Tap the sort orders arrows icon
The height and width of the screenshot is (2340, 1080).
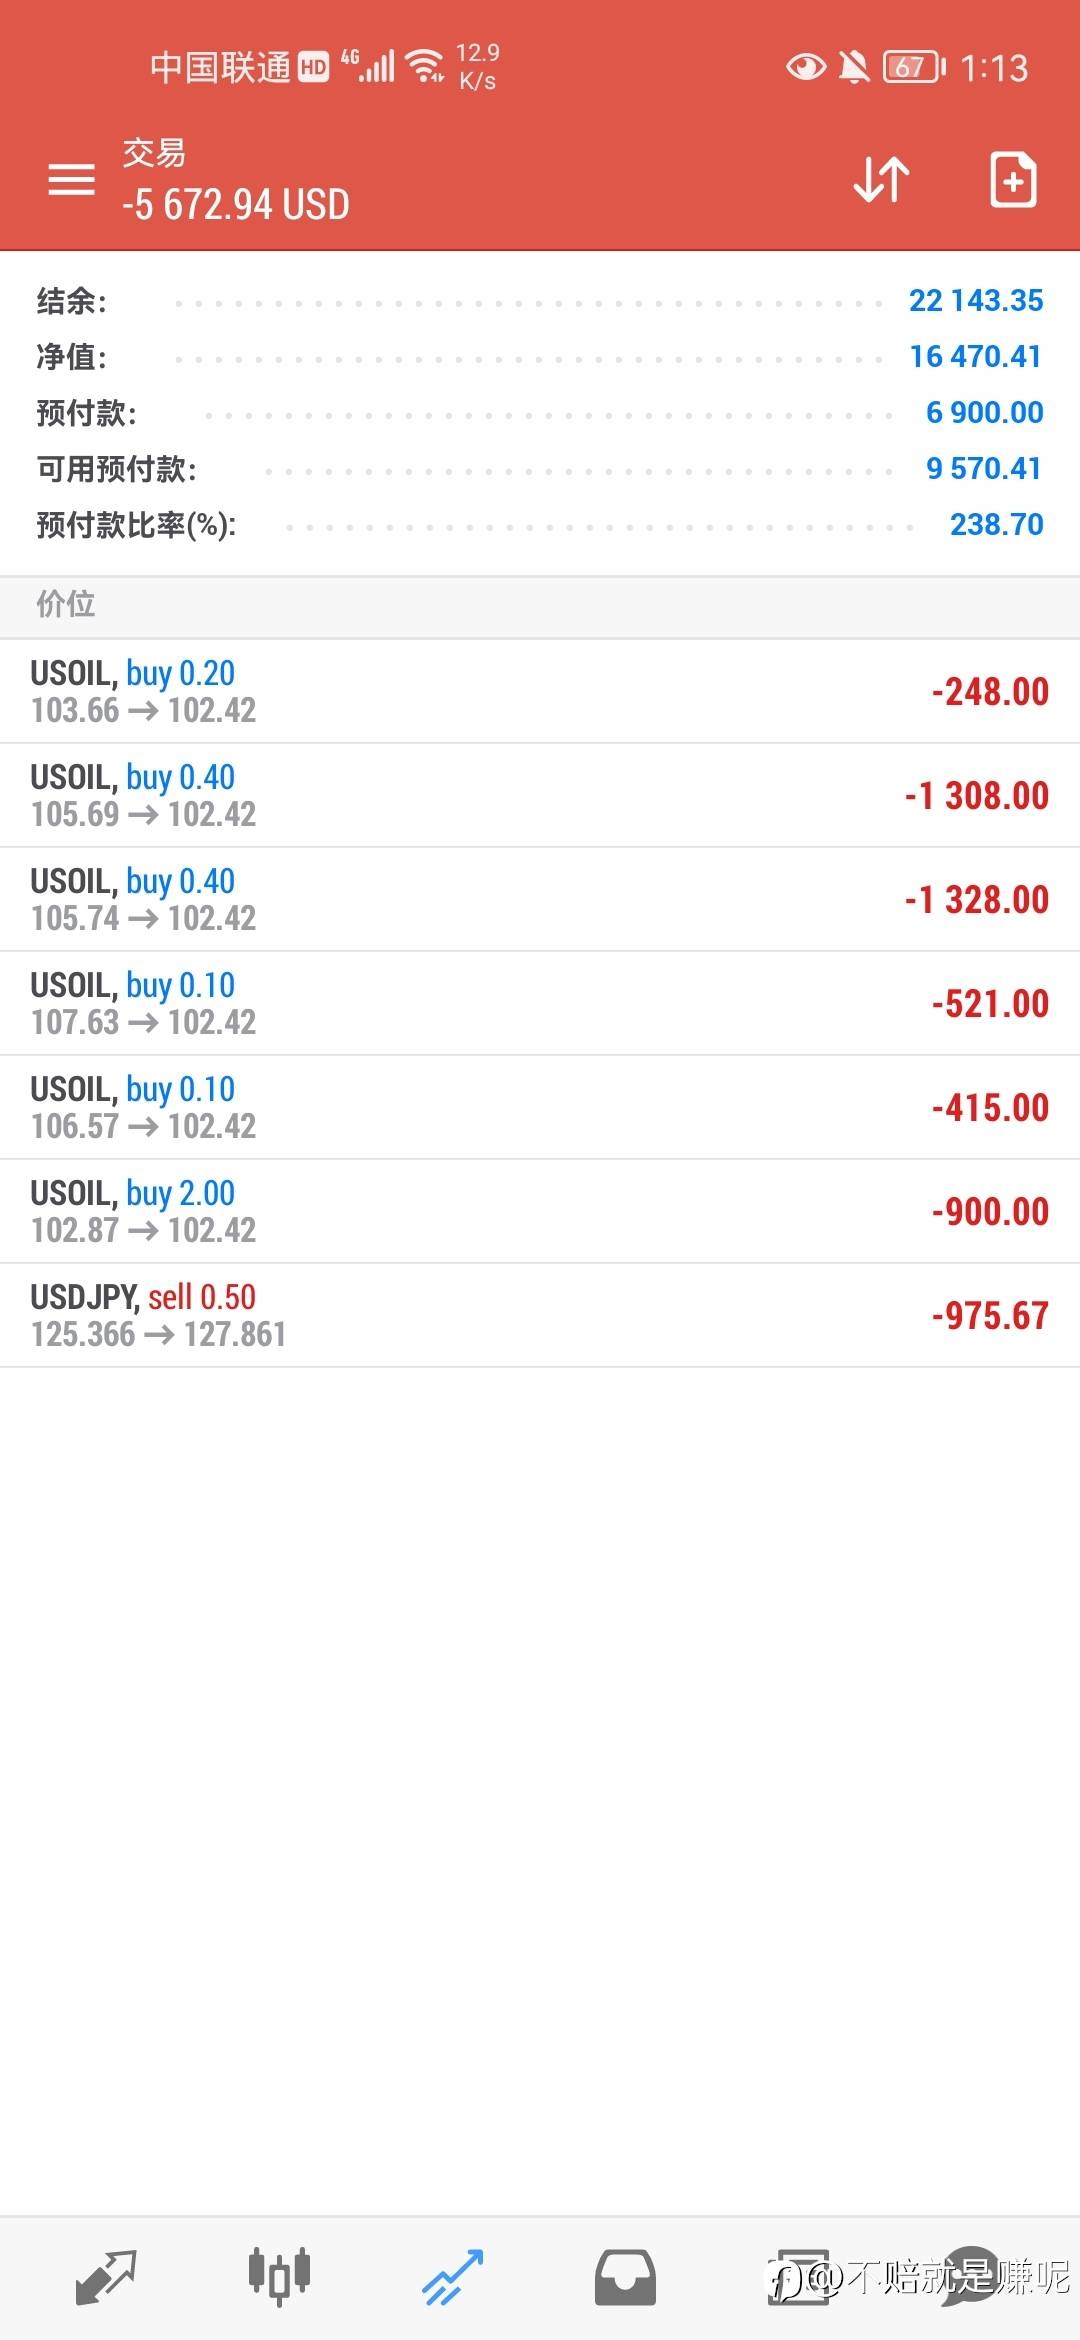tap(881, 180)
